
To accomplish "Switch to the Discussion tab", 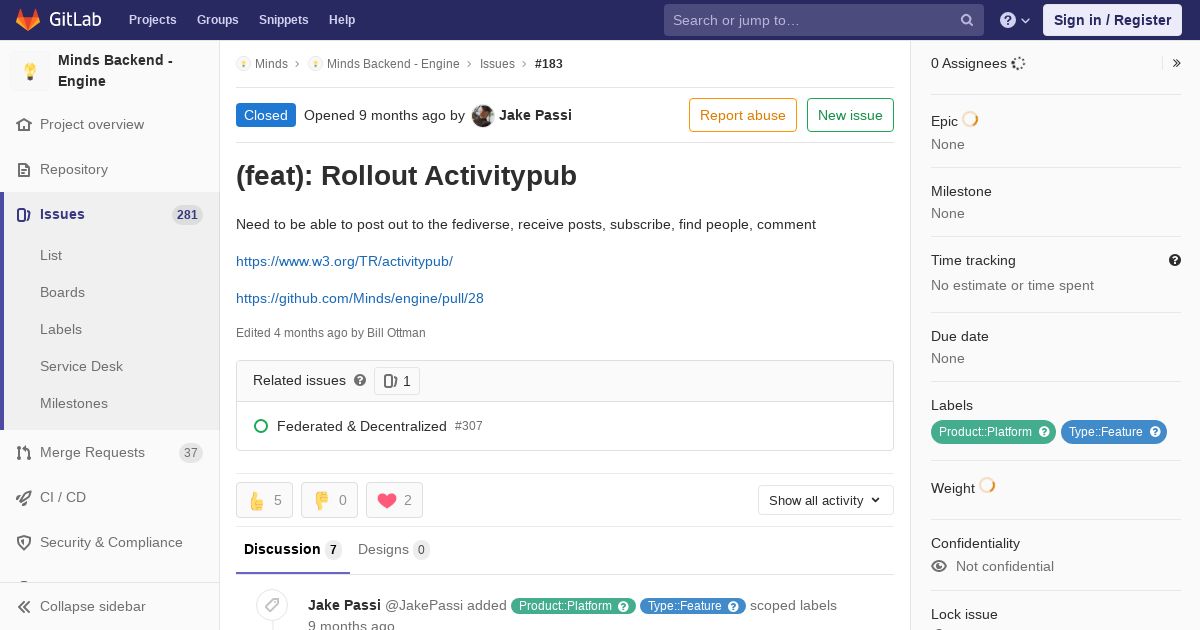I will [293, 549].
